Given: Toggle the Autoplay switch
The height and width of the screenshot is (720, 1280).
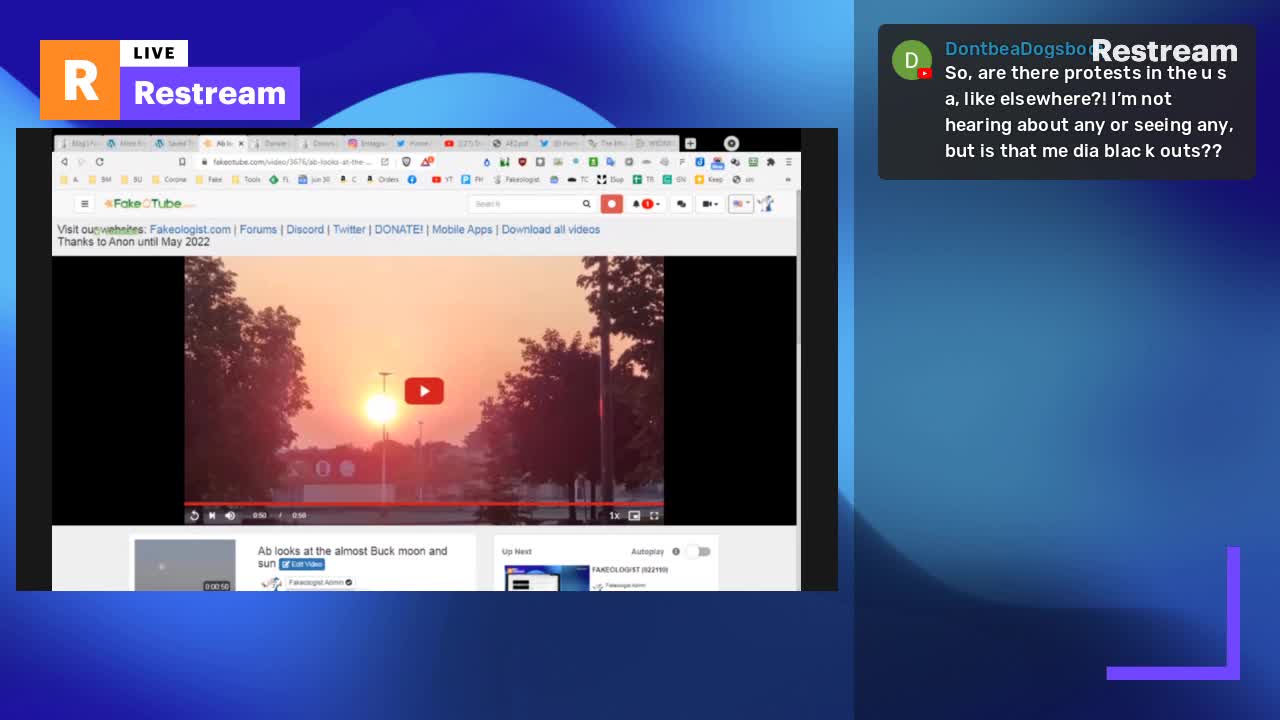Looking at the screenshot, I should pyautogui.click(x=698, y=551).
